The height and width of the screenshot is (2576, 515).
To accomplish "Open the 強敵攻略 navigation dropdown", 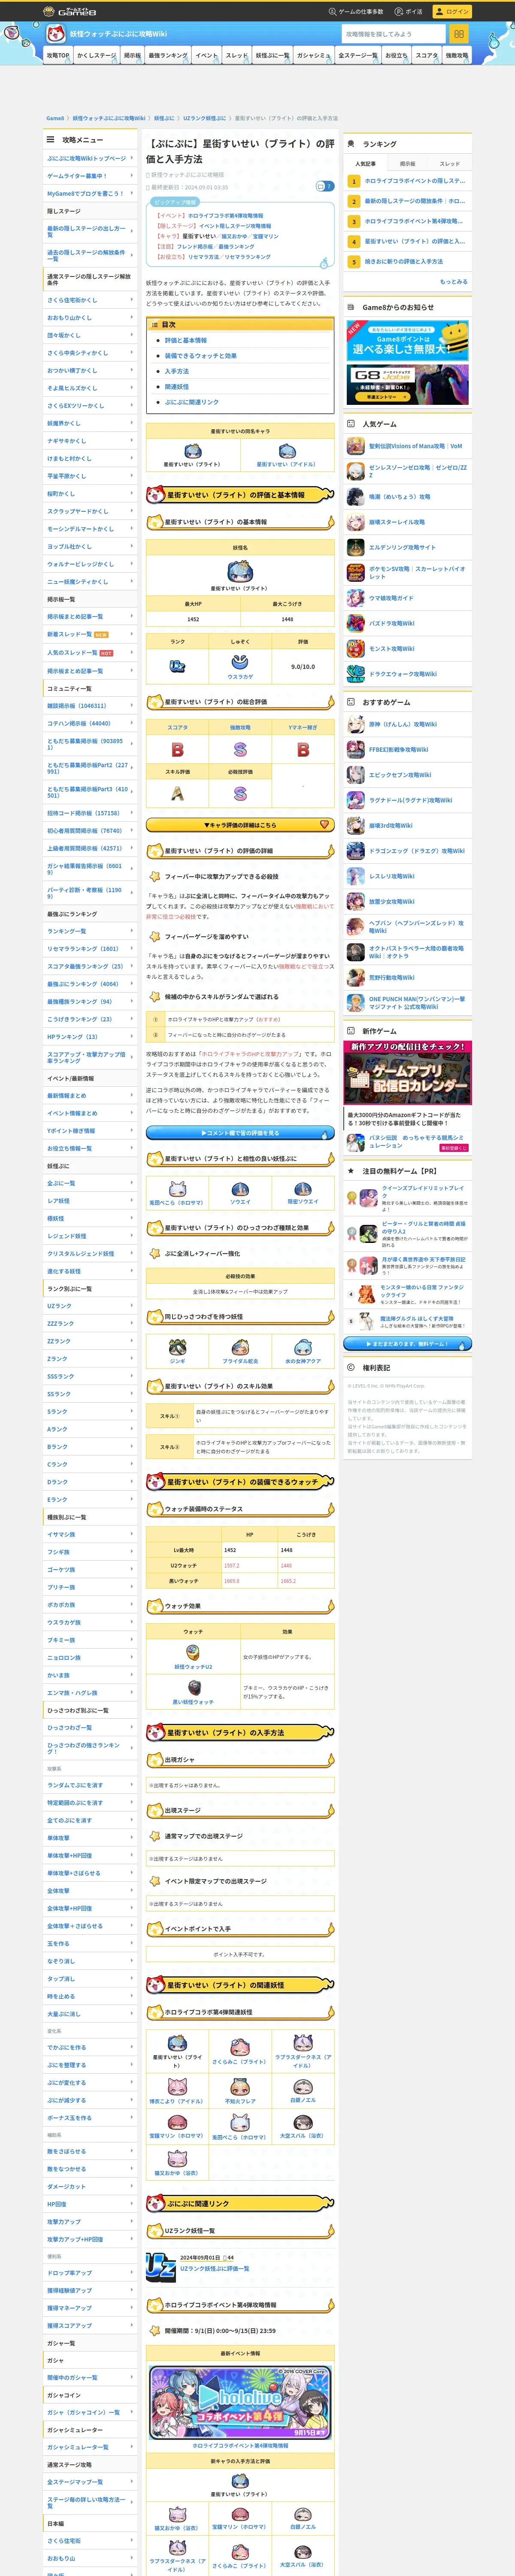I will tap(457, 56).
